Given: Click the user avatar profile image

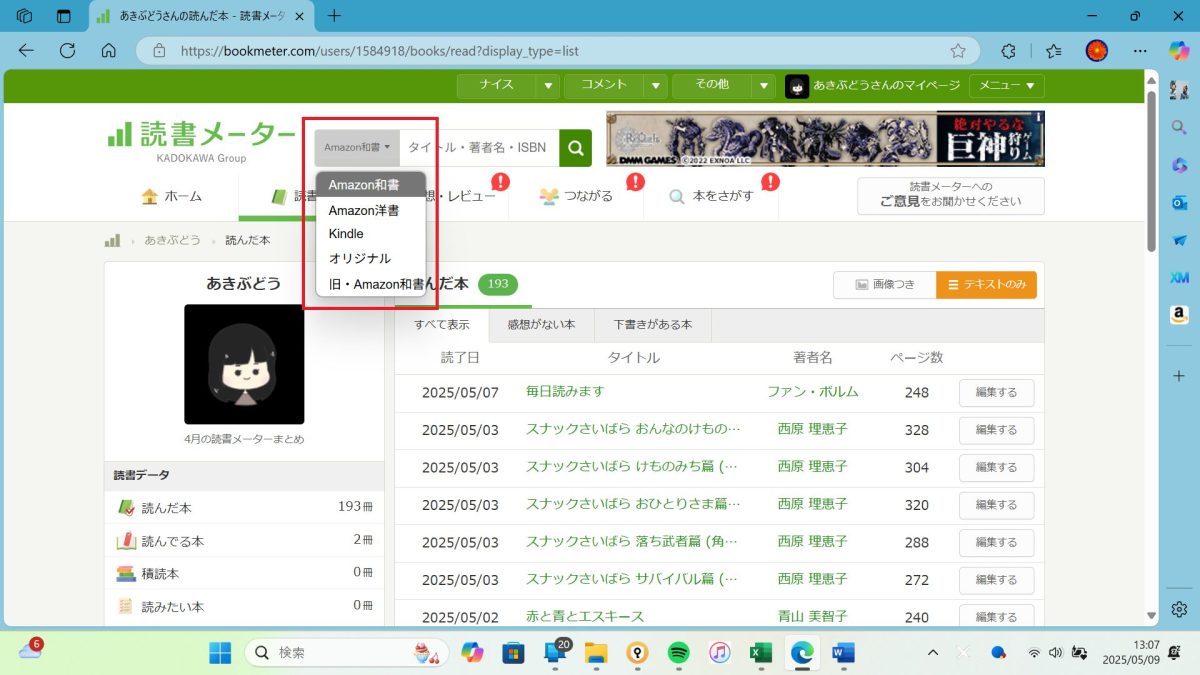Looking at the screenshot, I should coord(244,364).
